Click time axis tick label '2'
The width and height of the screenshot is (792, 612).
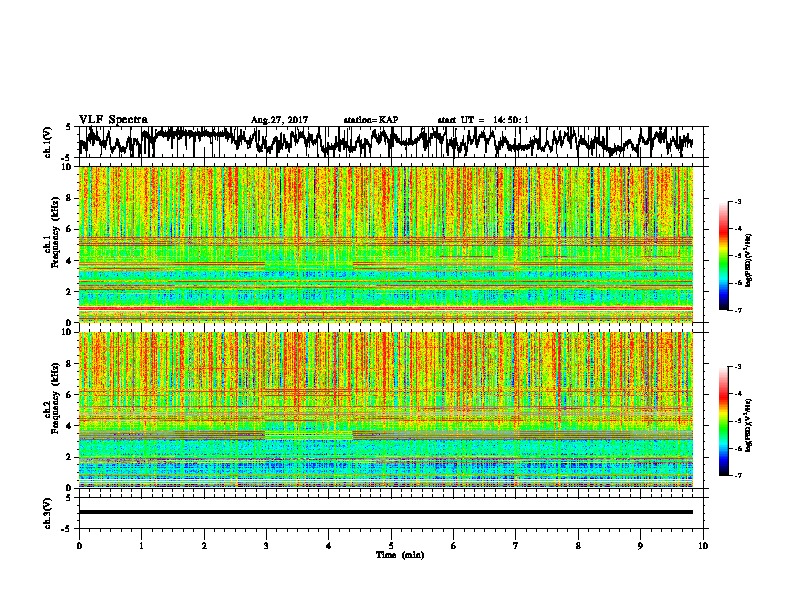coord(204,545)
